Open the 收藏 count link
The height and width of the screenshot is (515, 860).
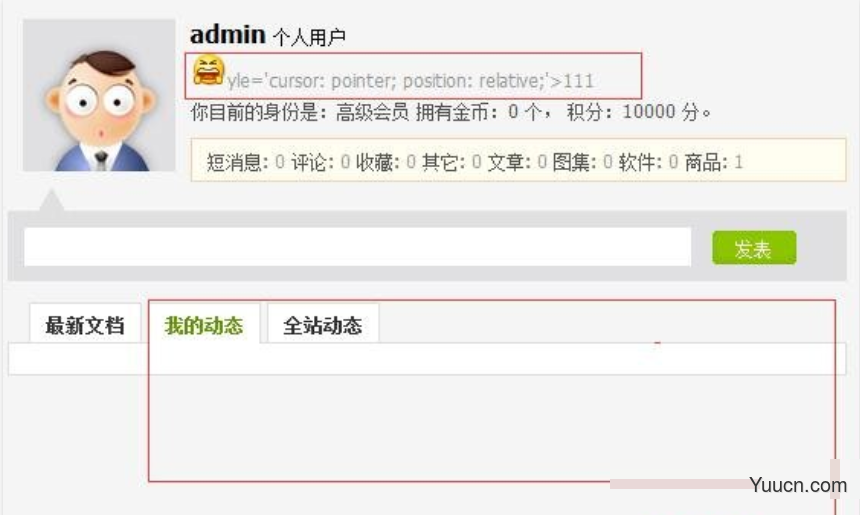pyautogui.click(x=411, y=162)
